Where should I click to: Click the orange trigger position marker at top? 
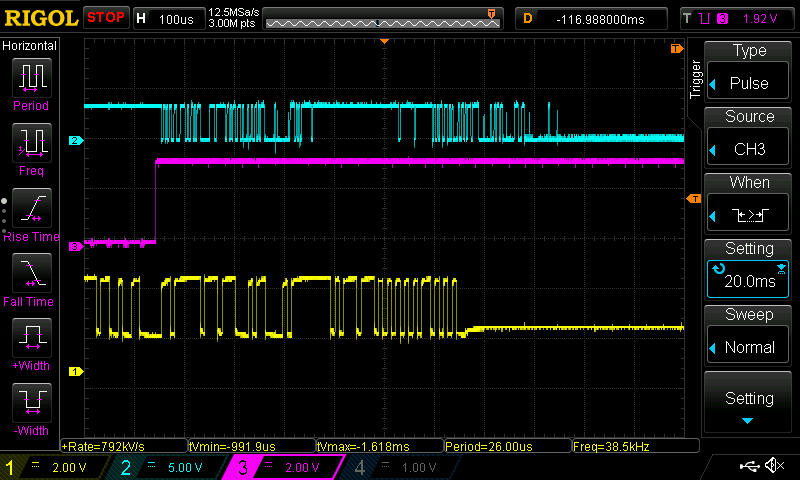pyautogui.click(x=384, y=41)
